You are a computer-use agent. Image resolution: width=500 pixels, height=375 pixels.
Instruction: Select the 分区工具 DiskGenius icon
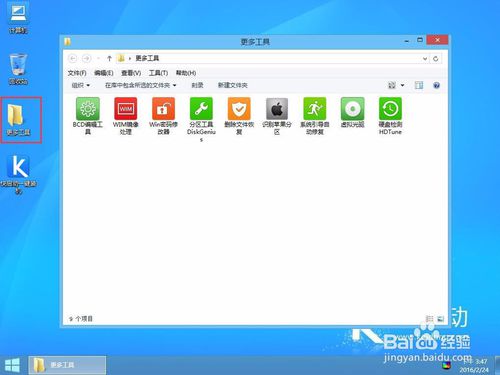(x=201, y=109)
